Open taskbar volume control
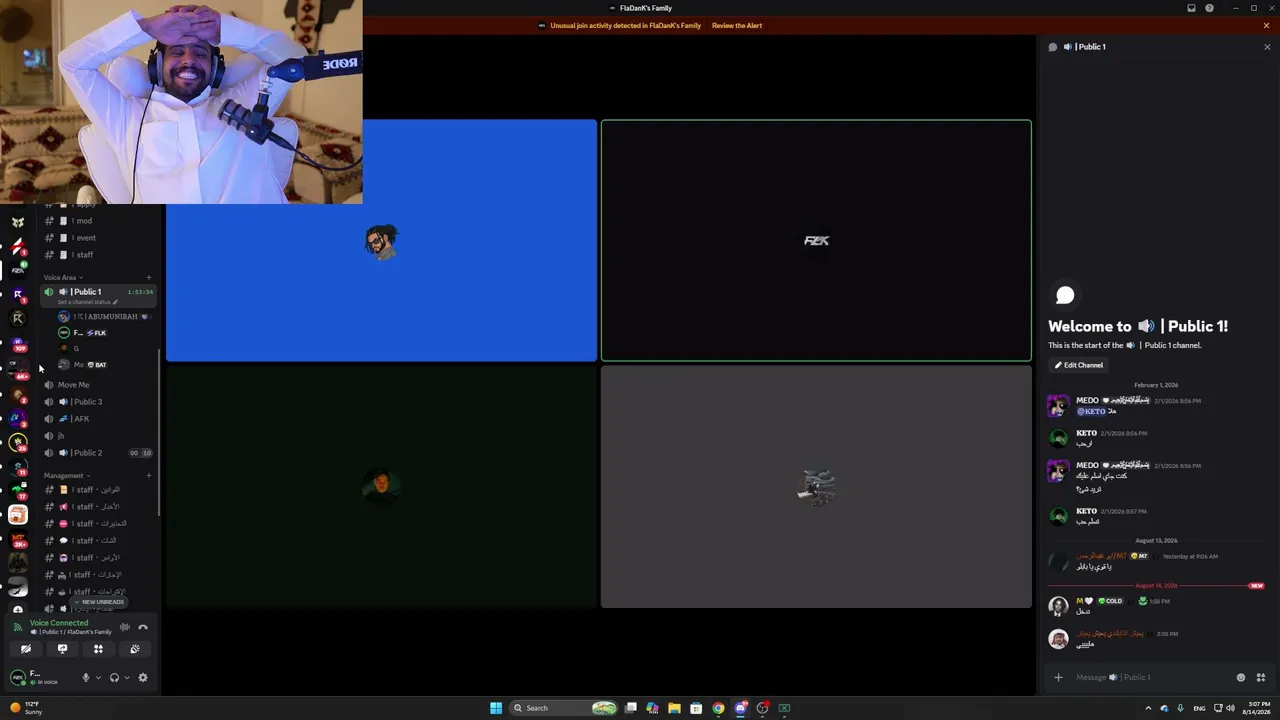Viewport: 1280px width, 720px height. pos(1229,708)
